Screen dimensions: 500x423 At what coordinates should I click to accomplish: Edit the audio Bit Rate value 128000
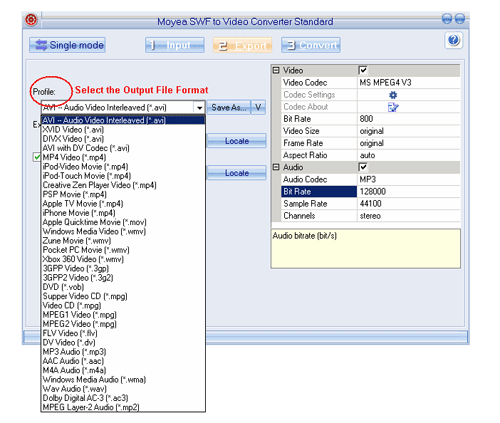pyautogui.click(x=409, y=192)
